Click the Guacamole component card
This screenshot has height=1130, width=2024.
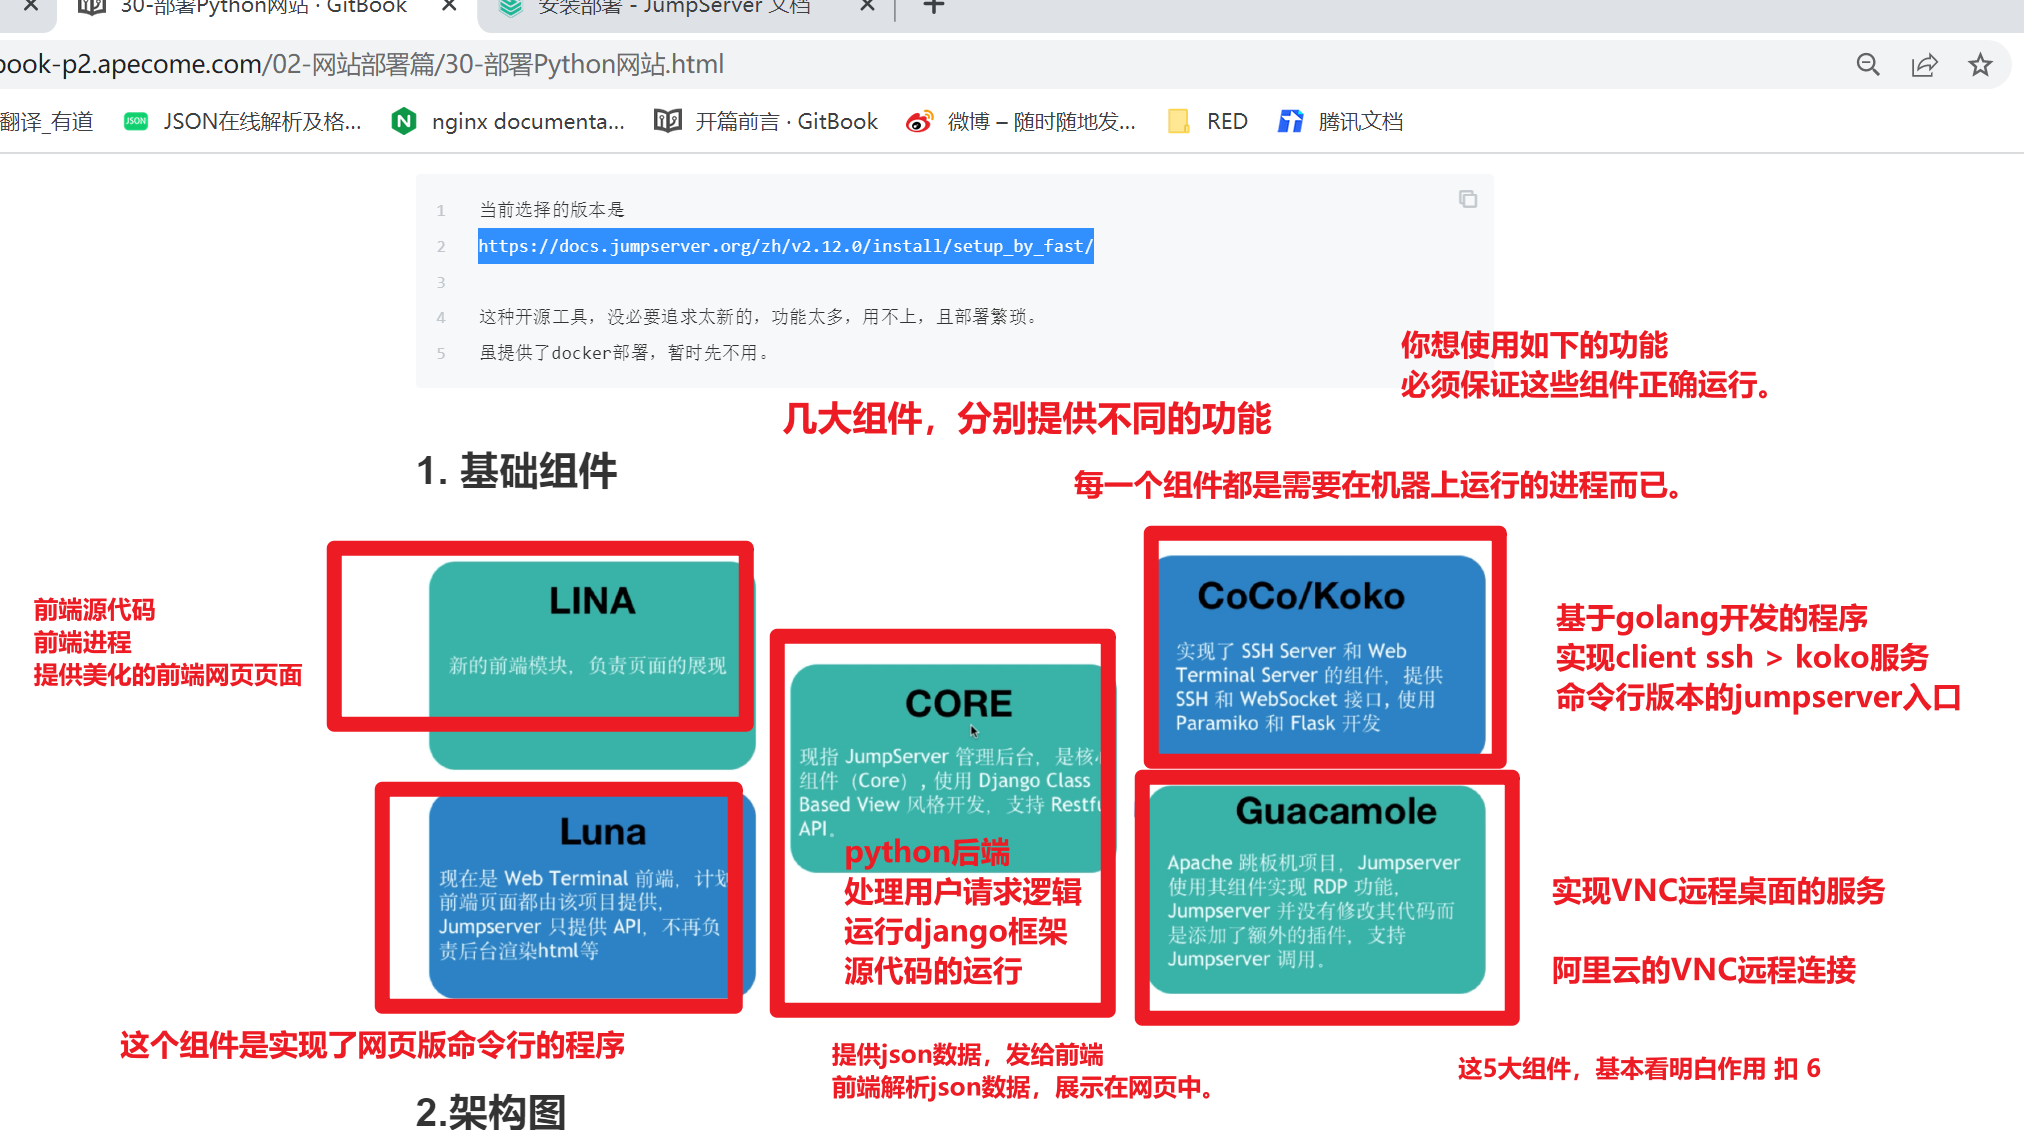[1317, 889]
